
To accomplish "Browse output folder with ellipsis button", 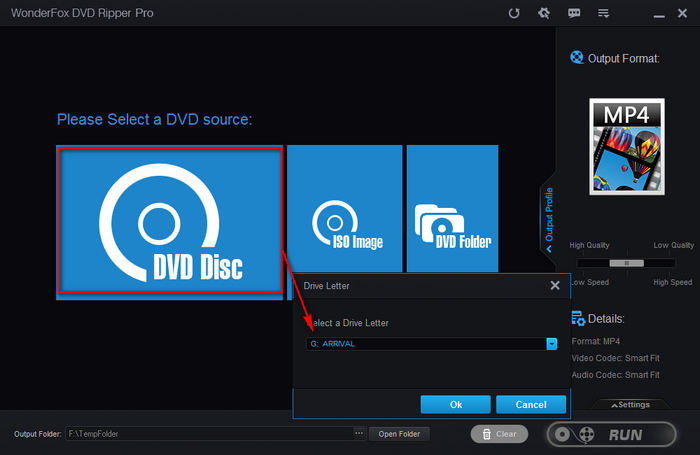I will click(359, 434).
